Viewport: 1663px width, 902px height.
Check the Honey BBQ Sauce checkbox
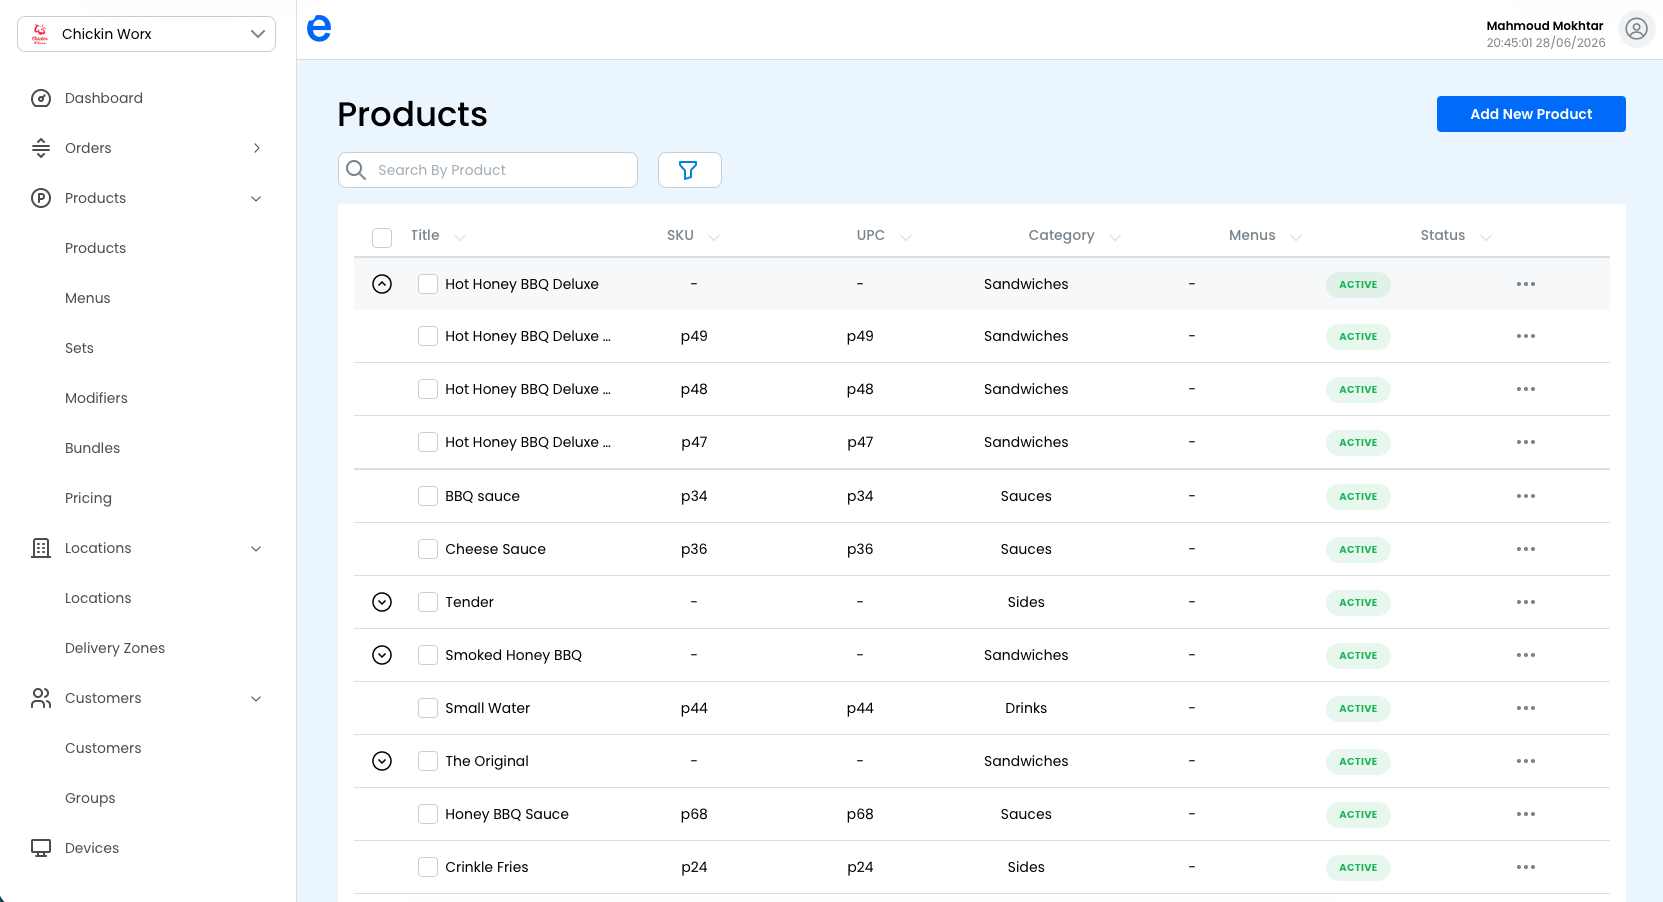tap(428, 814)
